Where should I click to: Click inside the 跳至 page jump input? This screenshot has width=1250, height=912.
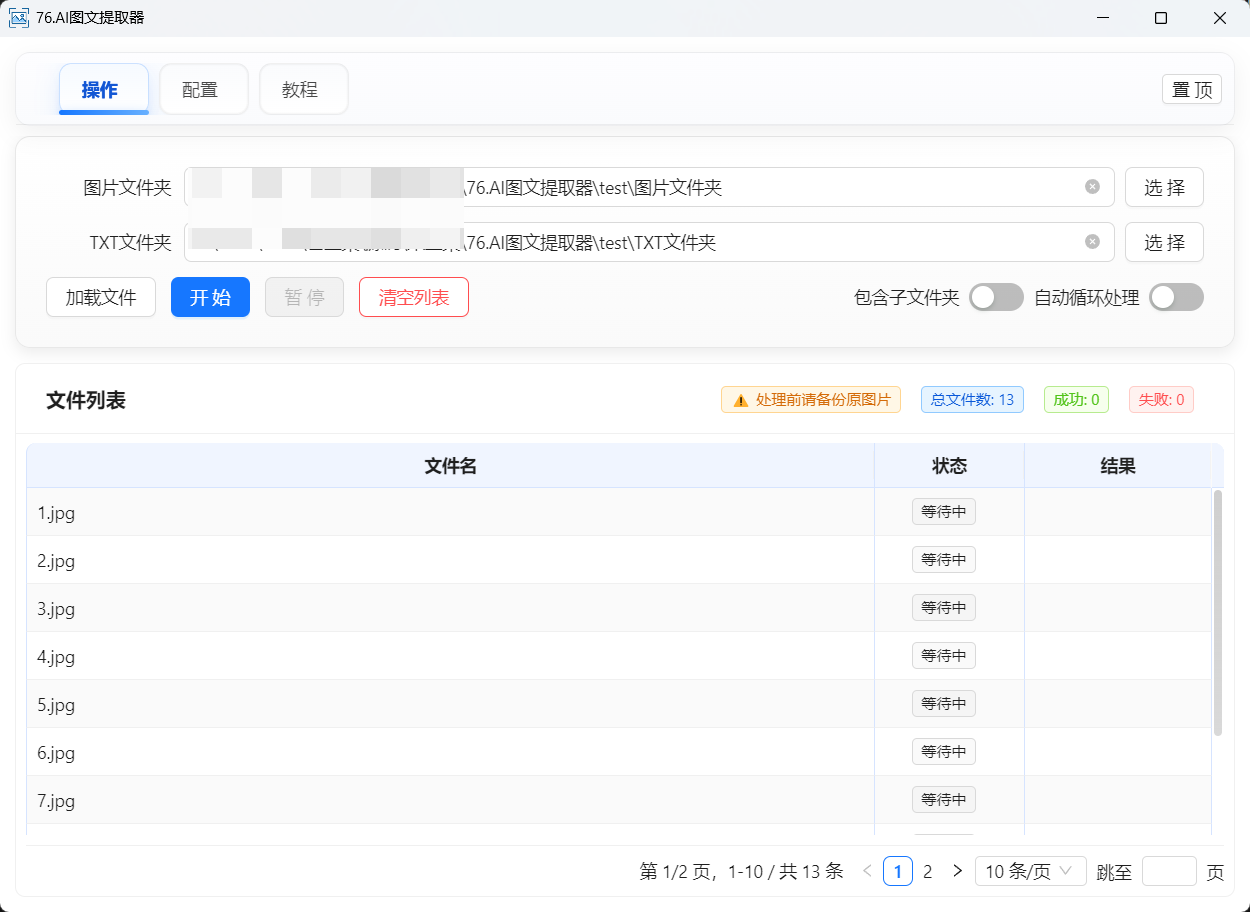pos(1170,871)
